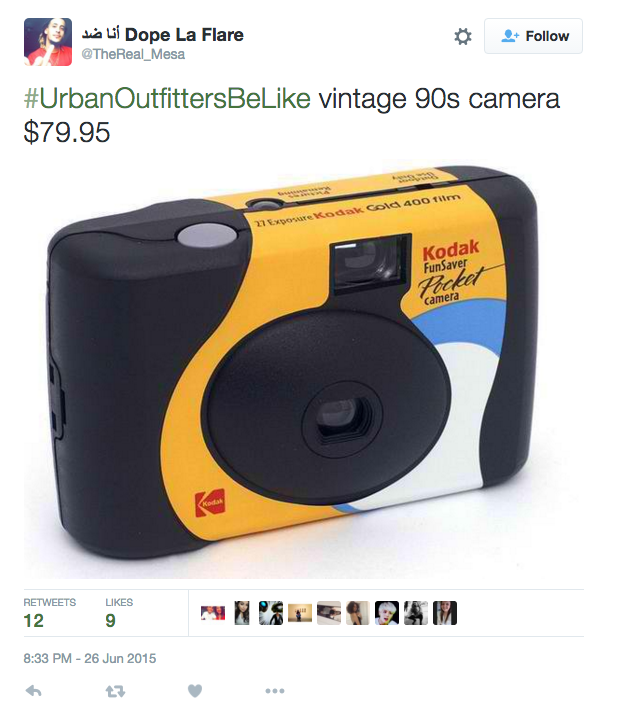Visit the @TheReal_Mesa handle
Screen dimensions: 617x720
coord(133,54)
